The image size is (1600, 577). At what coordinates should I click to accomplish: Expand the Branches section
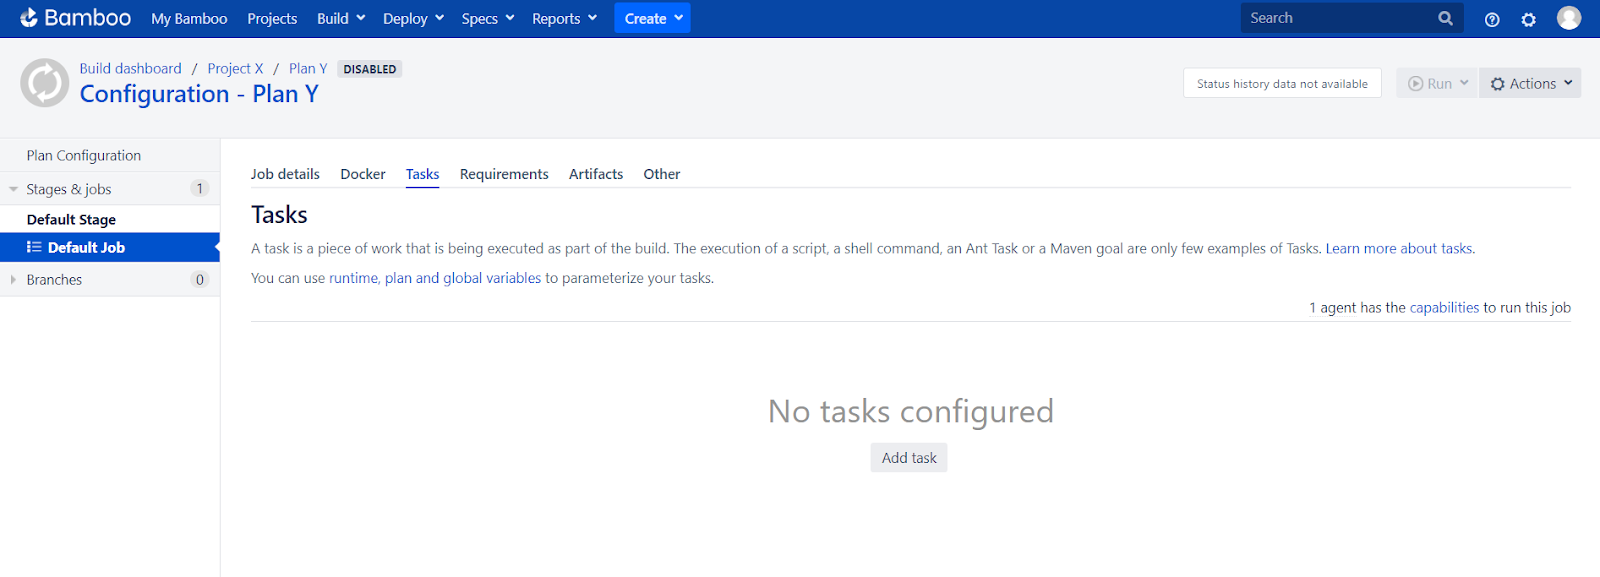(x=14, y=280)
